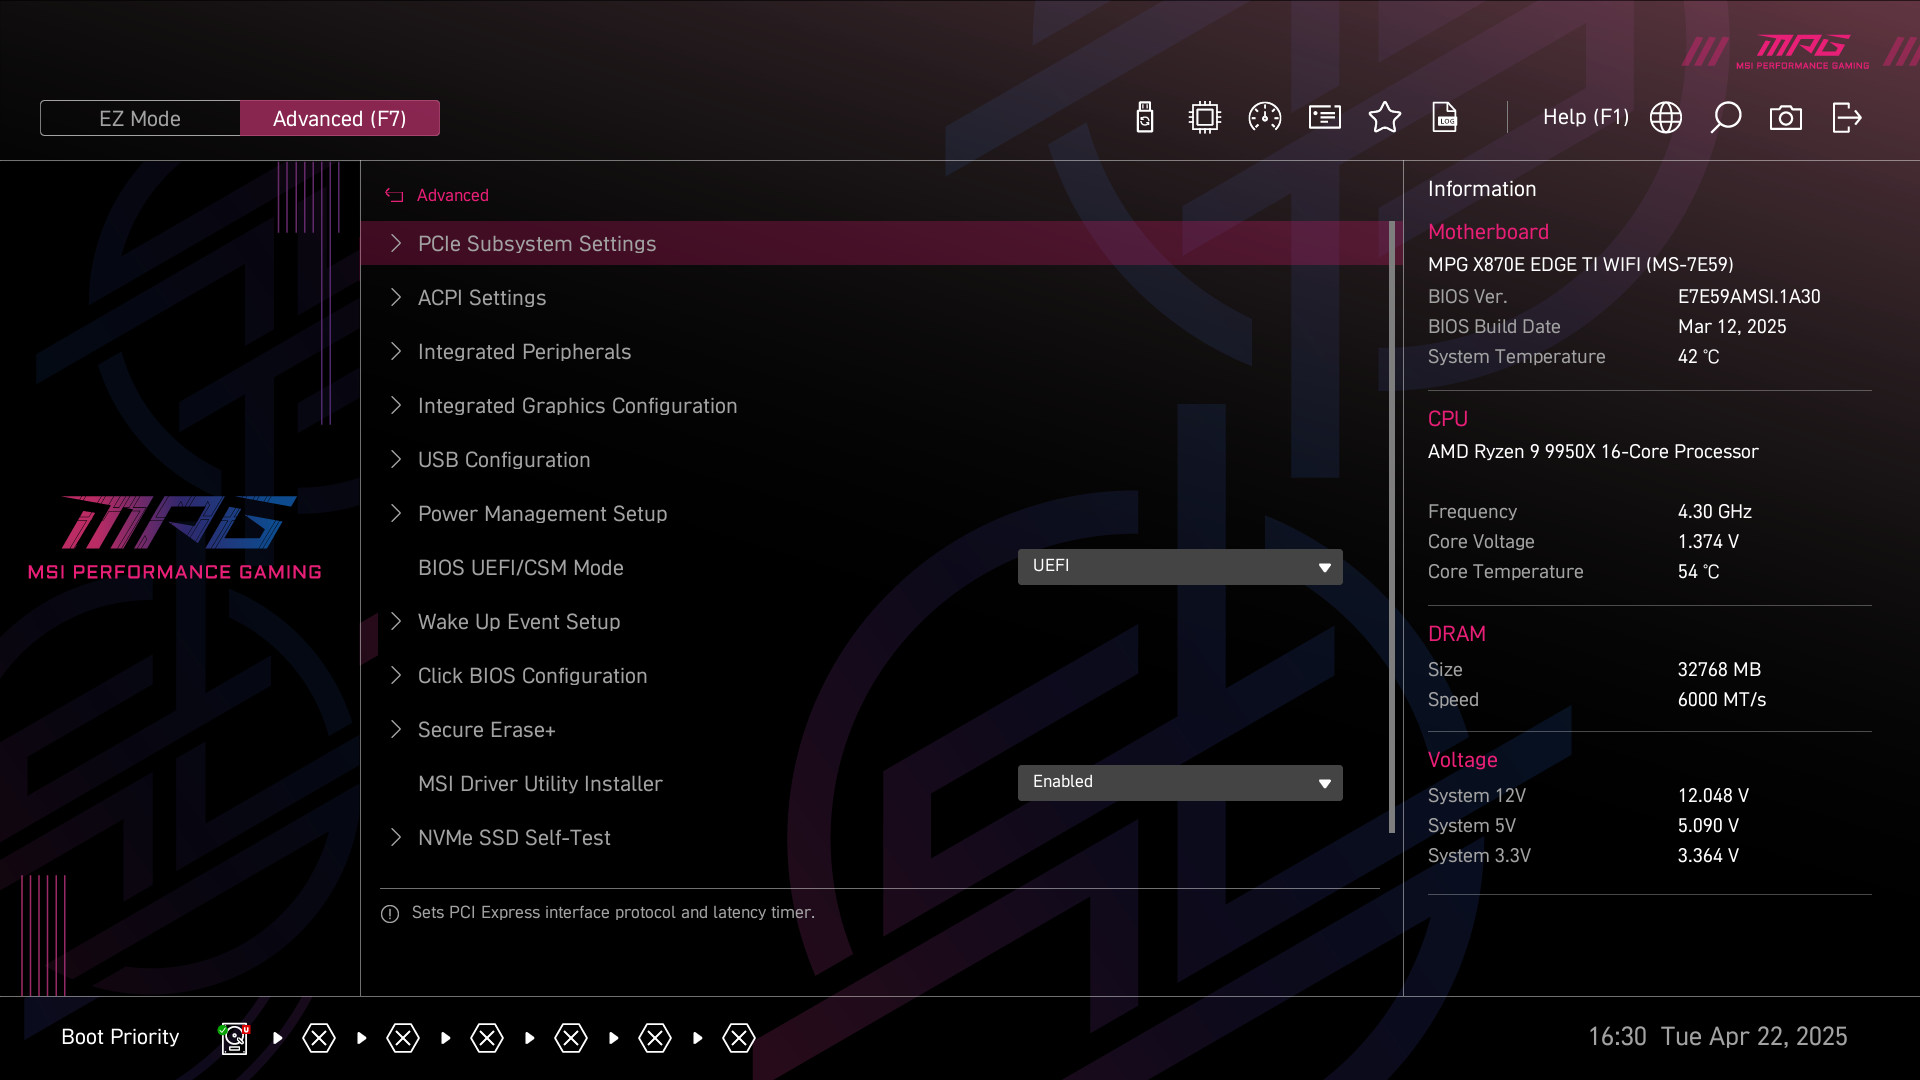The width and height of the screenshot is (1920, 1080).
Task: Open the BIOS log file icon
Action: click(1445, 118)
